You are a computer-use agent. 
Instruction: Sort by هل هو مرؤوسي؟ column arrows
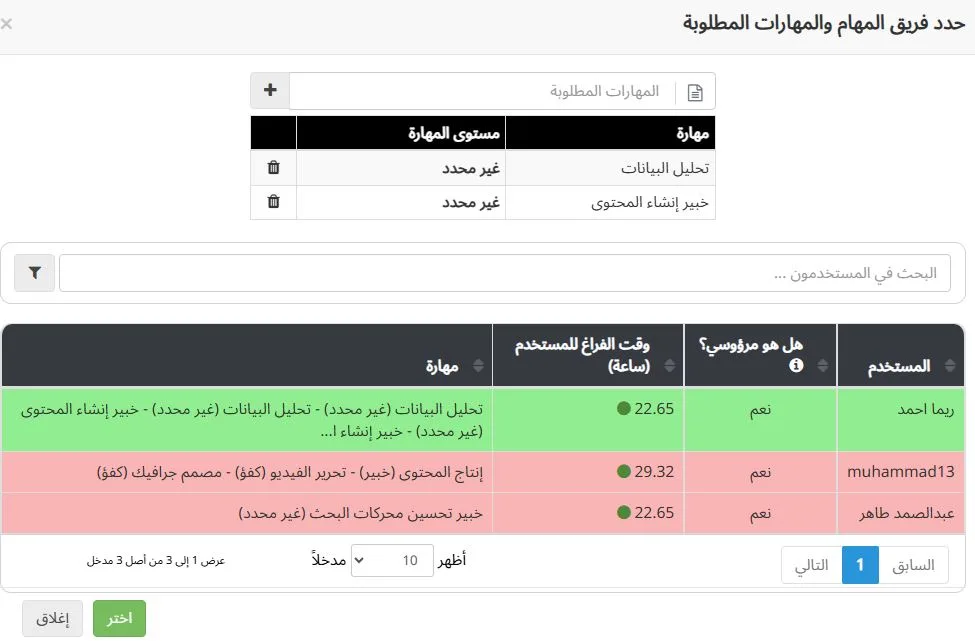tap(823, 365)
